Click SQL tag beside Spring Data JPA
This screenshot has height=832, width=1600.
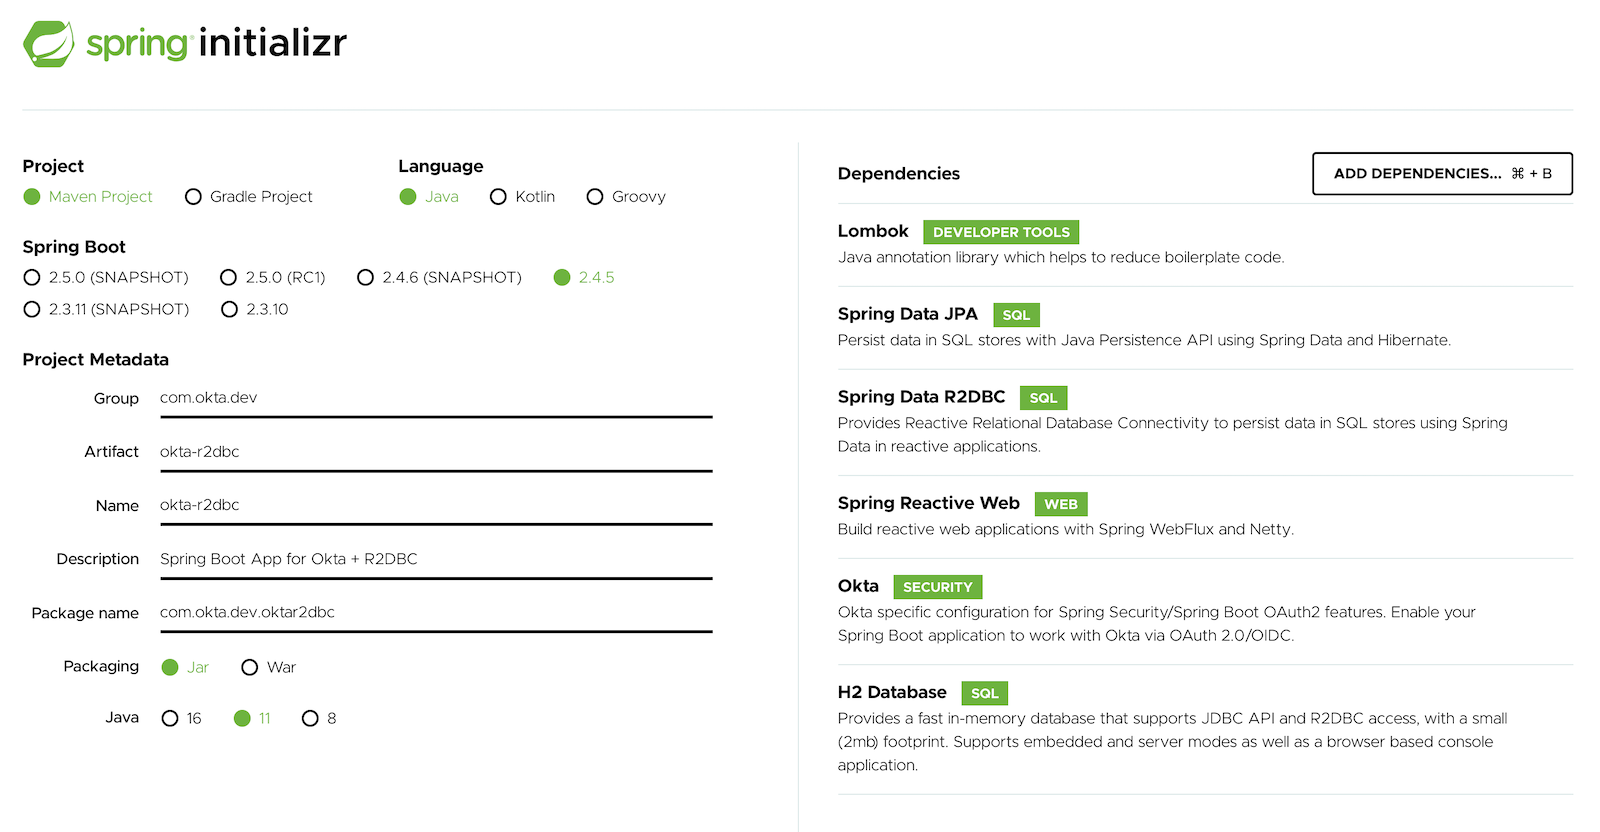[x=1016, y=315]
